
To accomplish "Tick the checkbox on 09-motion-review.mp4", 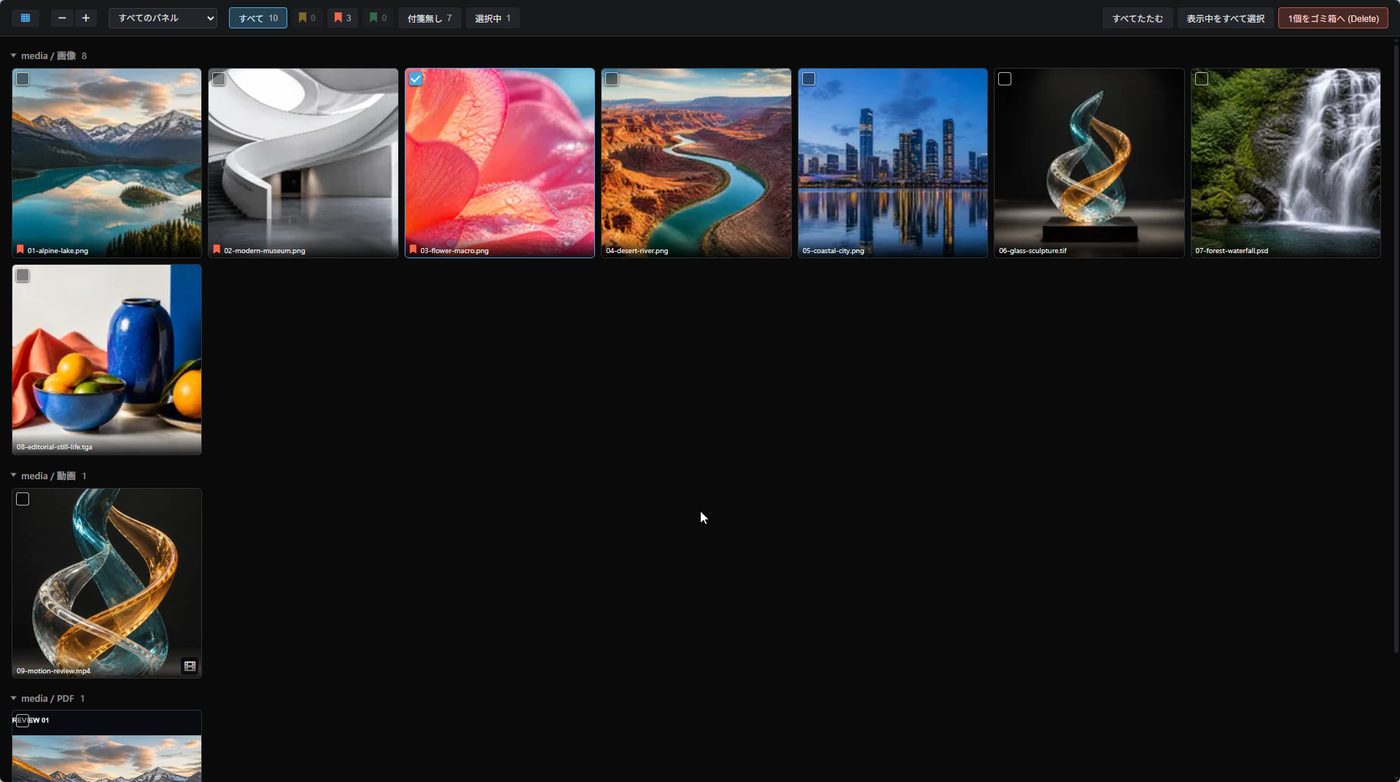I will (x=23, y=499).
